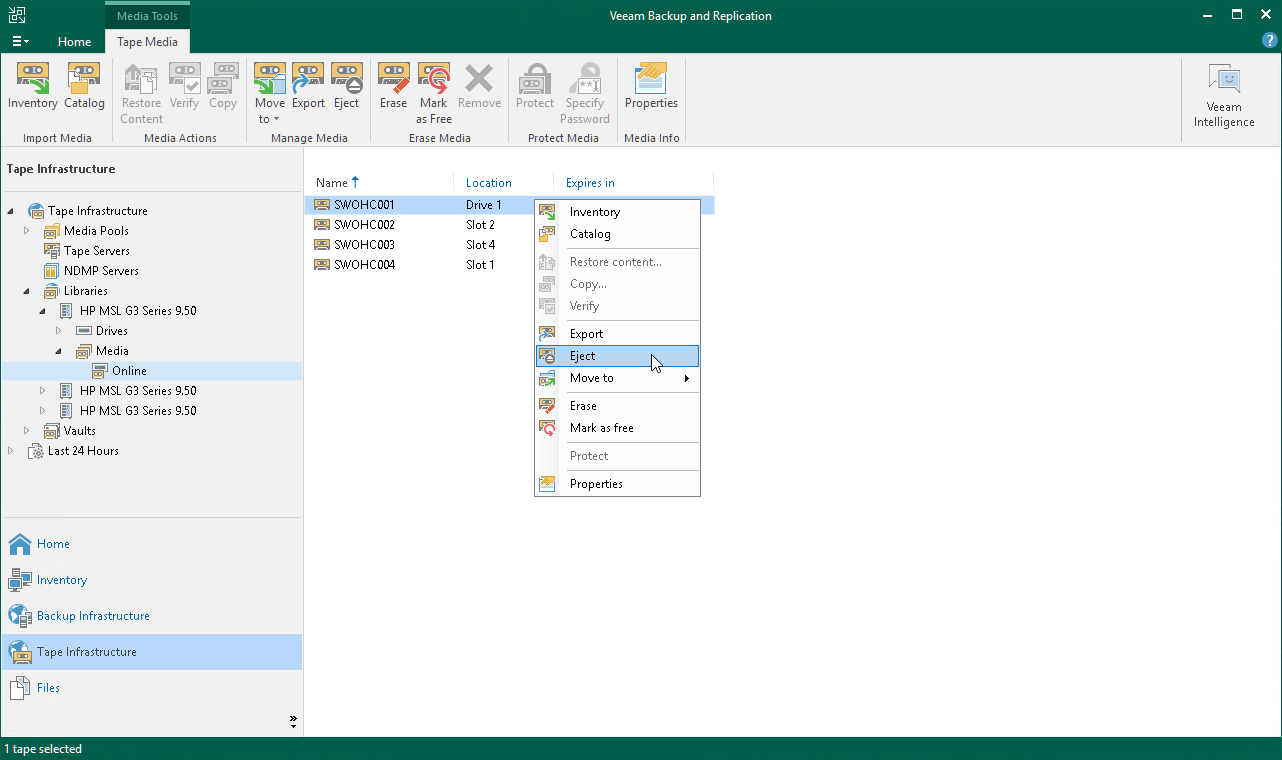This screenshot has width=1282, height=760.
Task: Click the Catalog ribbon icon
Action: (x=84, y=78)
